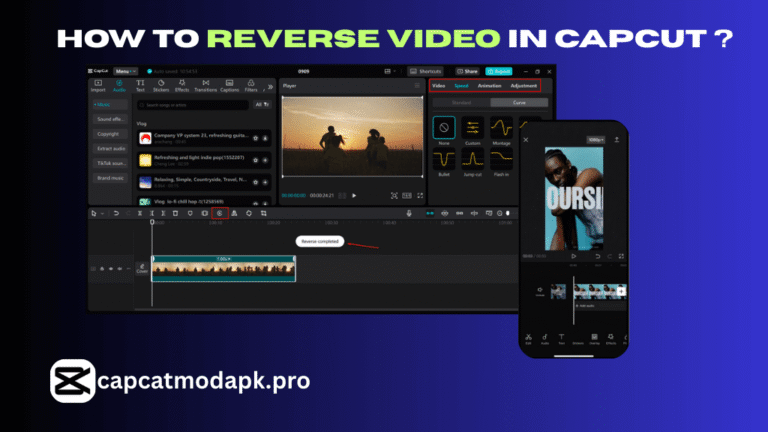Click the Rotate clip icon

pos(249,213)
